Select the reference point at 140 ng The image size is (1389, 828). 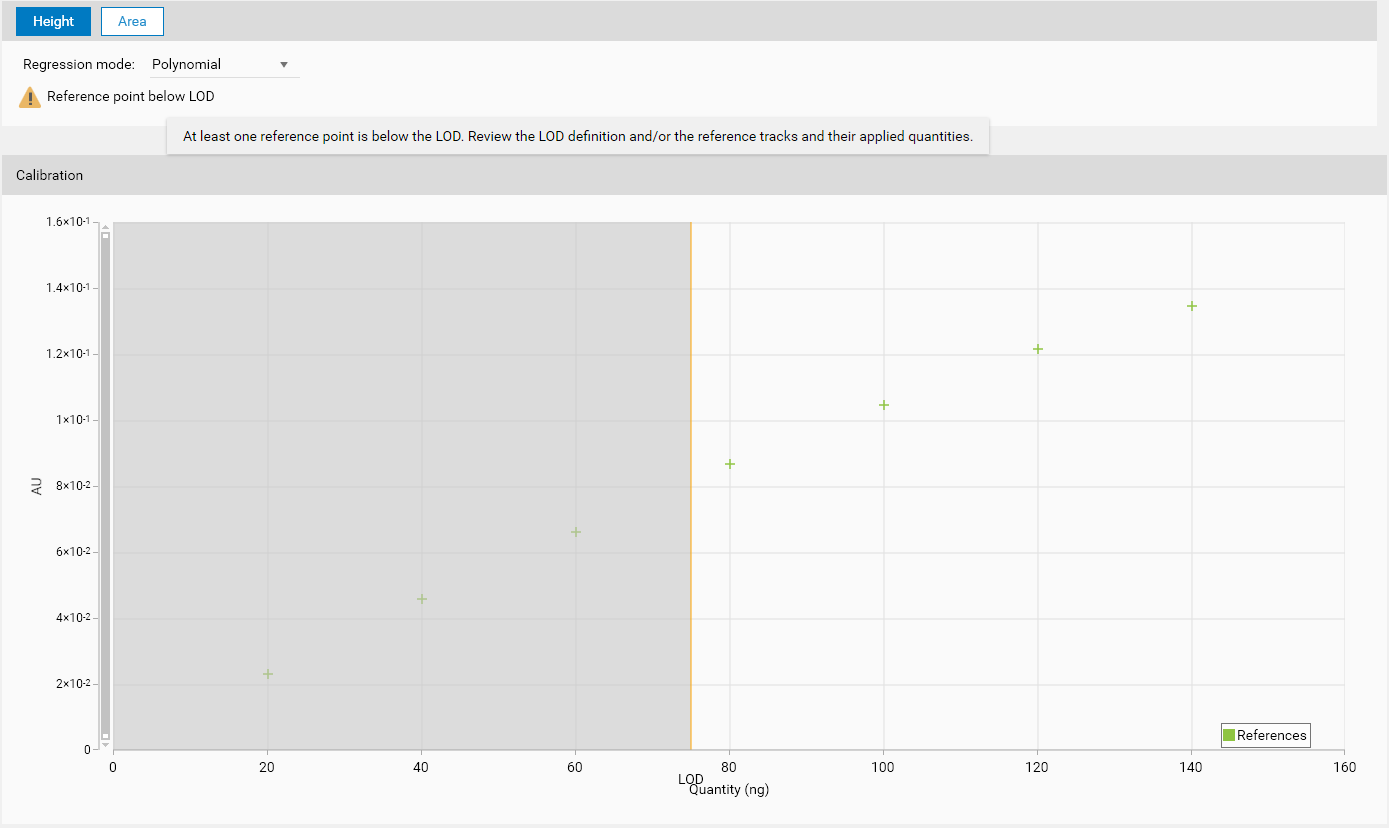click(1192, 306)
